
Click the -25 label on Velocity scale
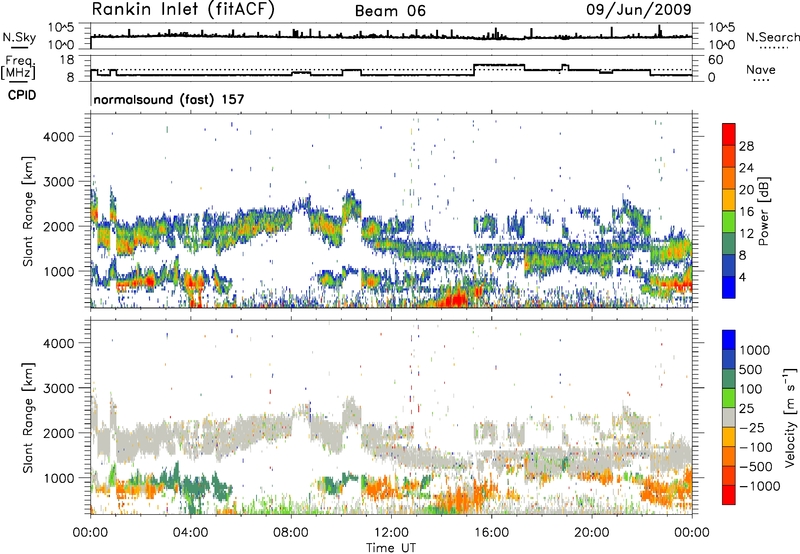[x=751, y=428]
